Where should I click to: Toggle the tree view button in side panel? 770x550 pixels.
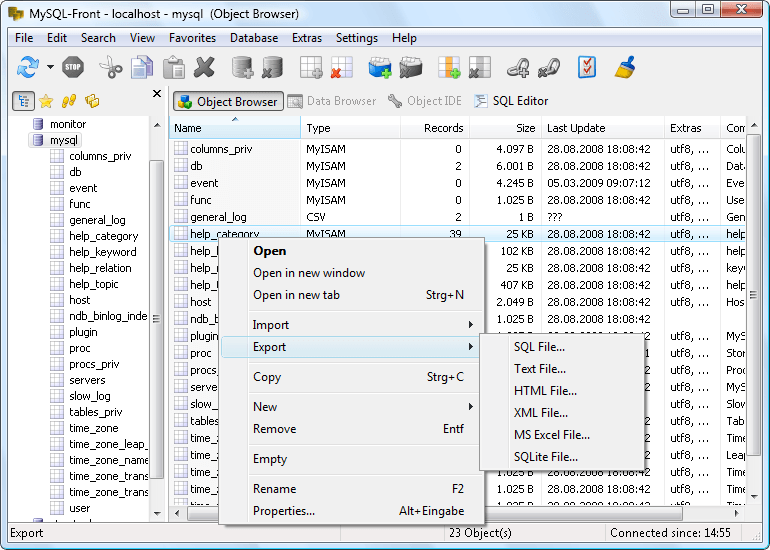(23, 101)
